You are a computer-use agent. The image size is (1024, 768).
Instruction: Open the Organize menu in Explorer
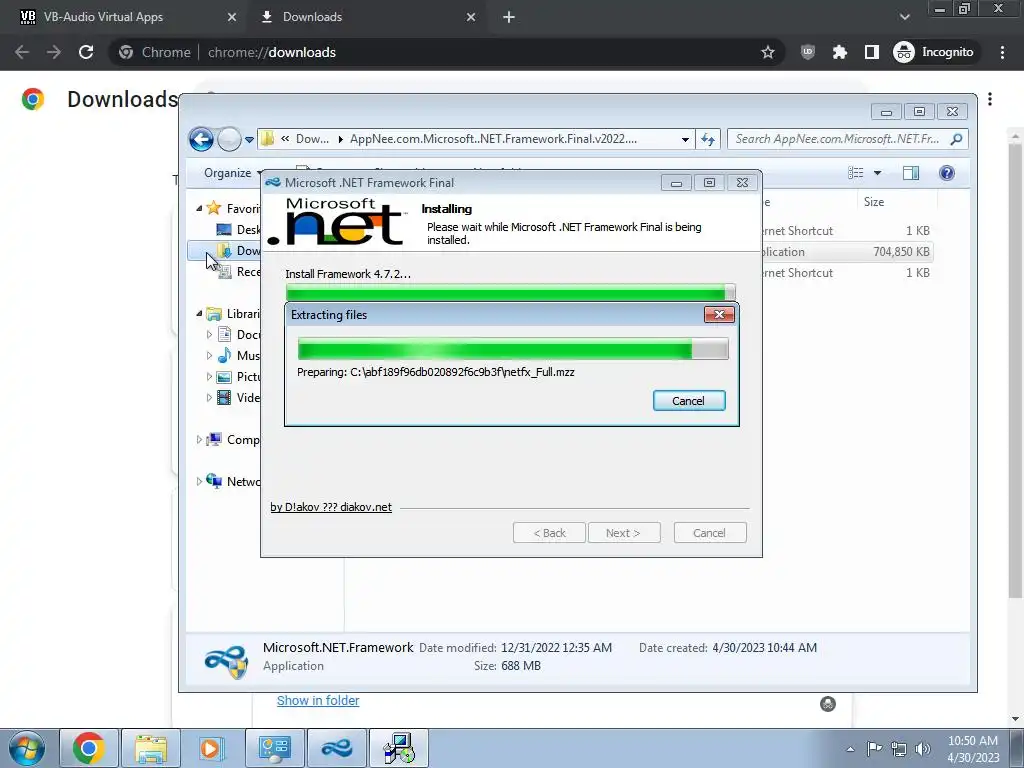click(230, 173)
